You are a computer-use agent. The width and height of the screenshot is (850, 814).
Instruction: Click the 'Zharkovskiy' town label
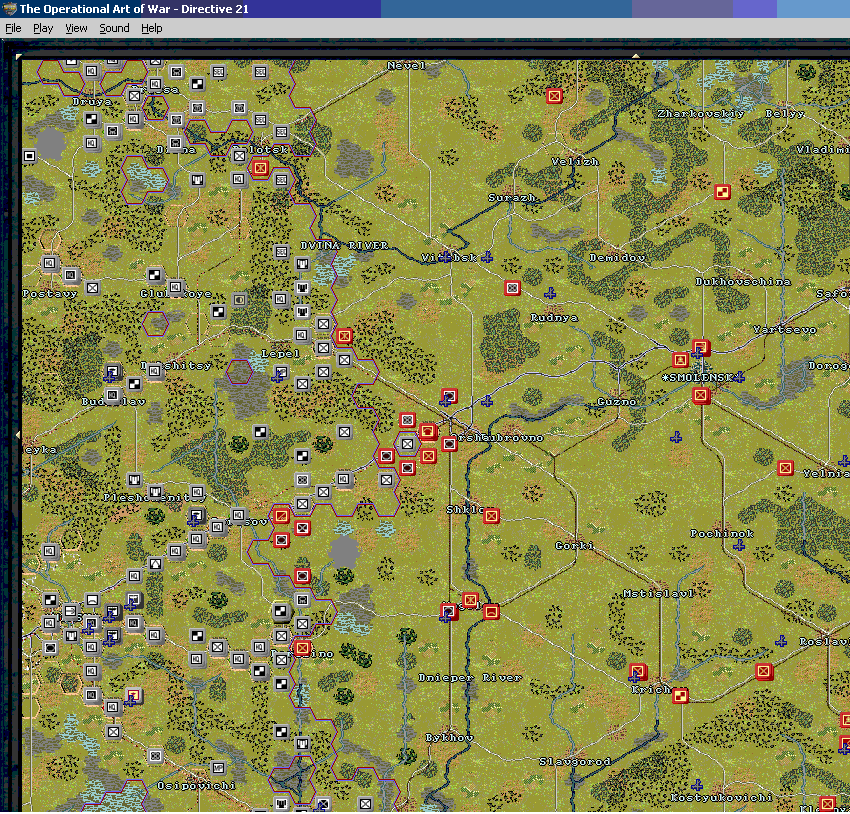click(700, 113)
